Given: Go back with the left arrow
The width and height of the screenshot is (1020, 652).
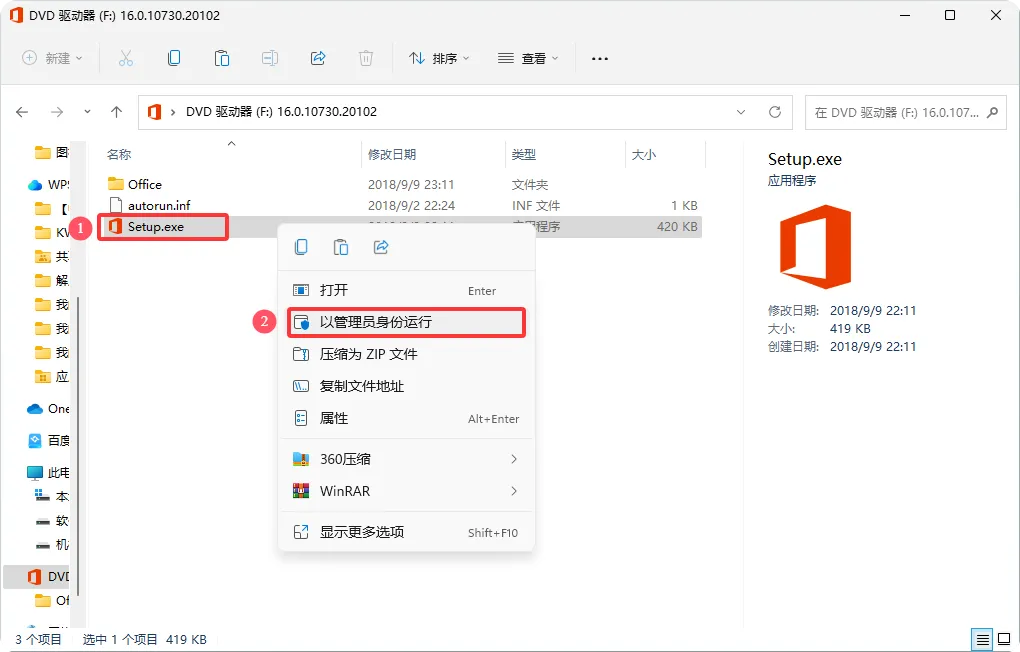Looking at the screenshot, I should coord(22,112).
